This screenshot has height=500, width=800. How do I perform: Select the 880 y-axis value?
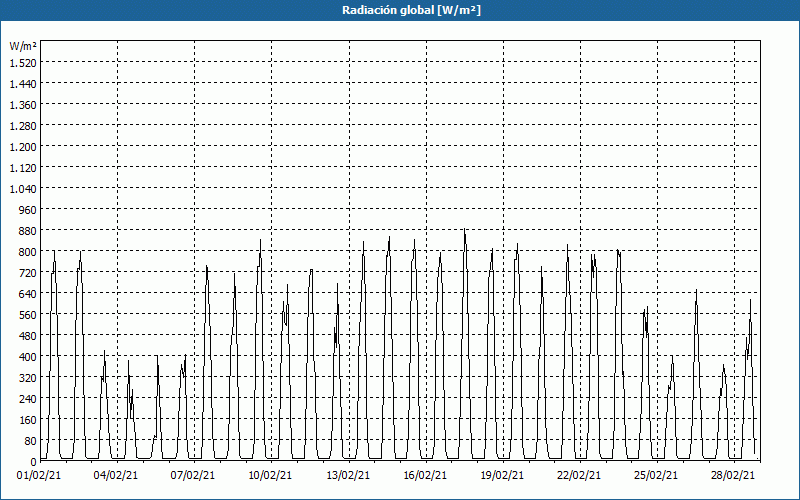pos(28,231)
